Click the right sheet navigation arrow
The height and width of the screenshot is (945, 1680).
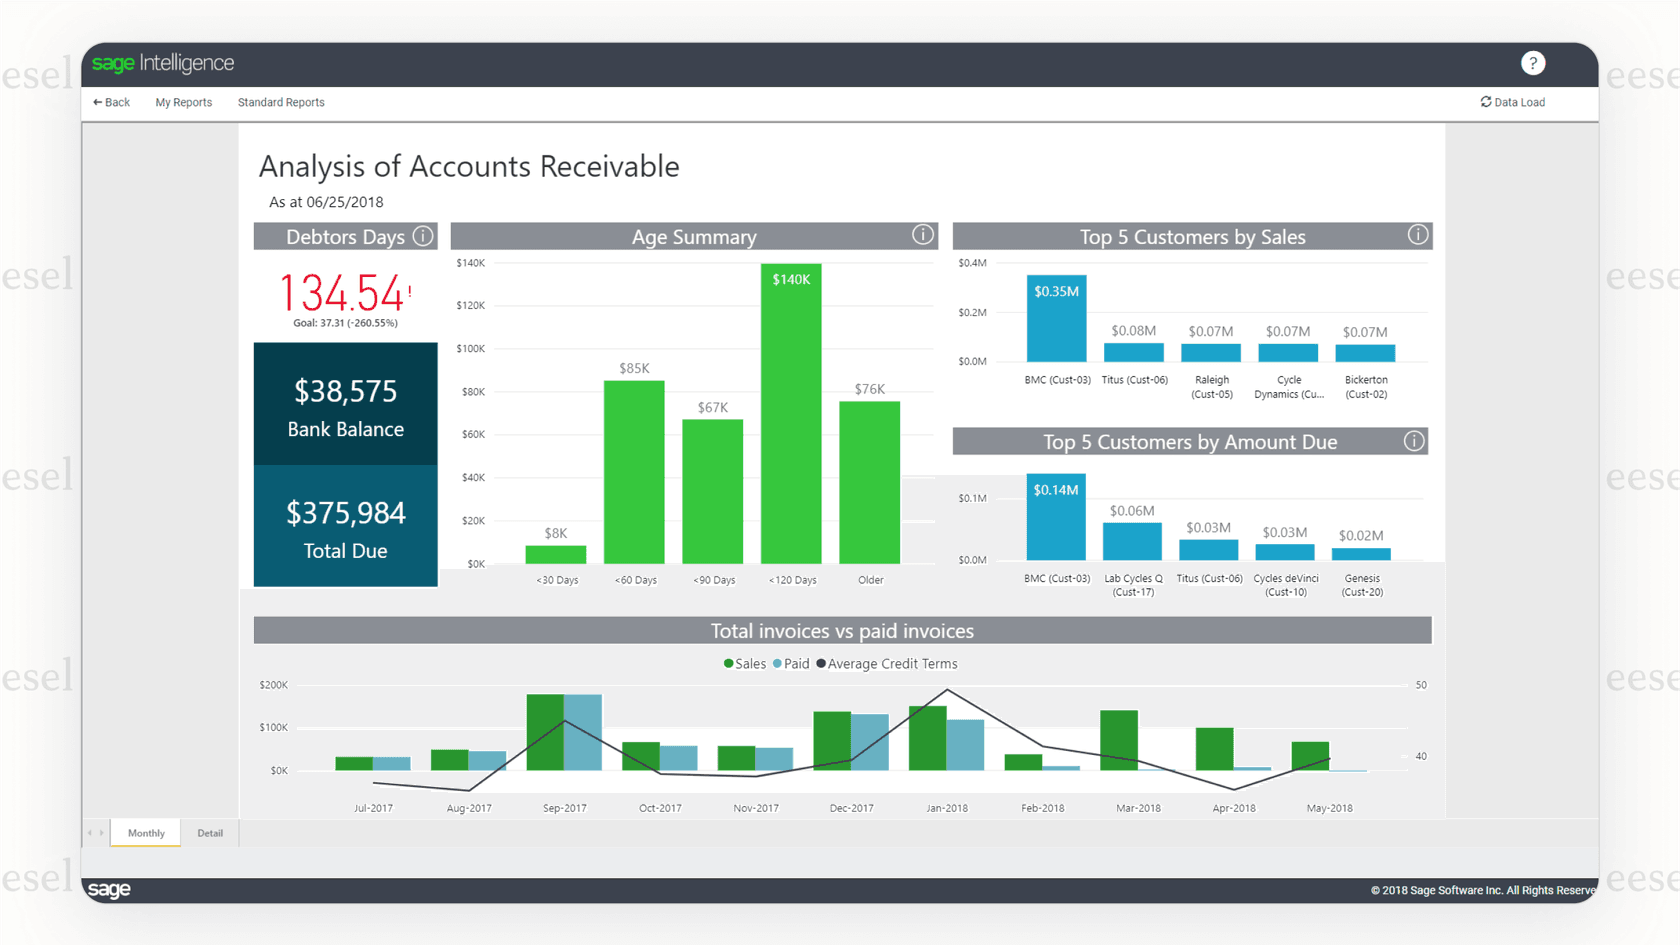[103, 832]
